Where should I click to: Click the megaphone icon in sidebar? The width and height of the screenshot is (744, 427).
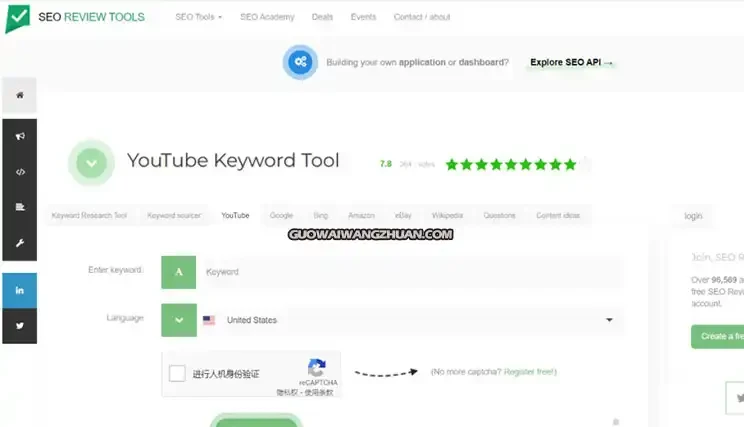(x=19, y=136)
